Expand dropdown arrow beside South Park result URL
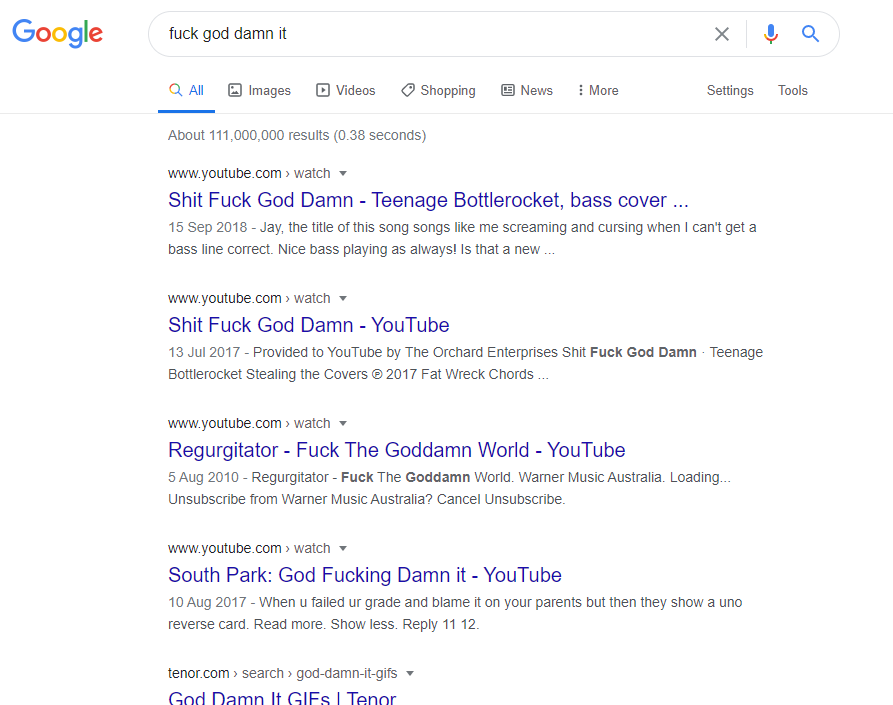Image resolution: width=893 pixels, height=705 pixels. (343, 548)
